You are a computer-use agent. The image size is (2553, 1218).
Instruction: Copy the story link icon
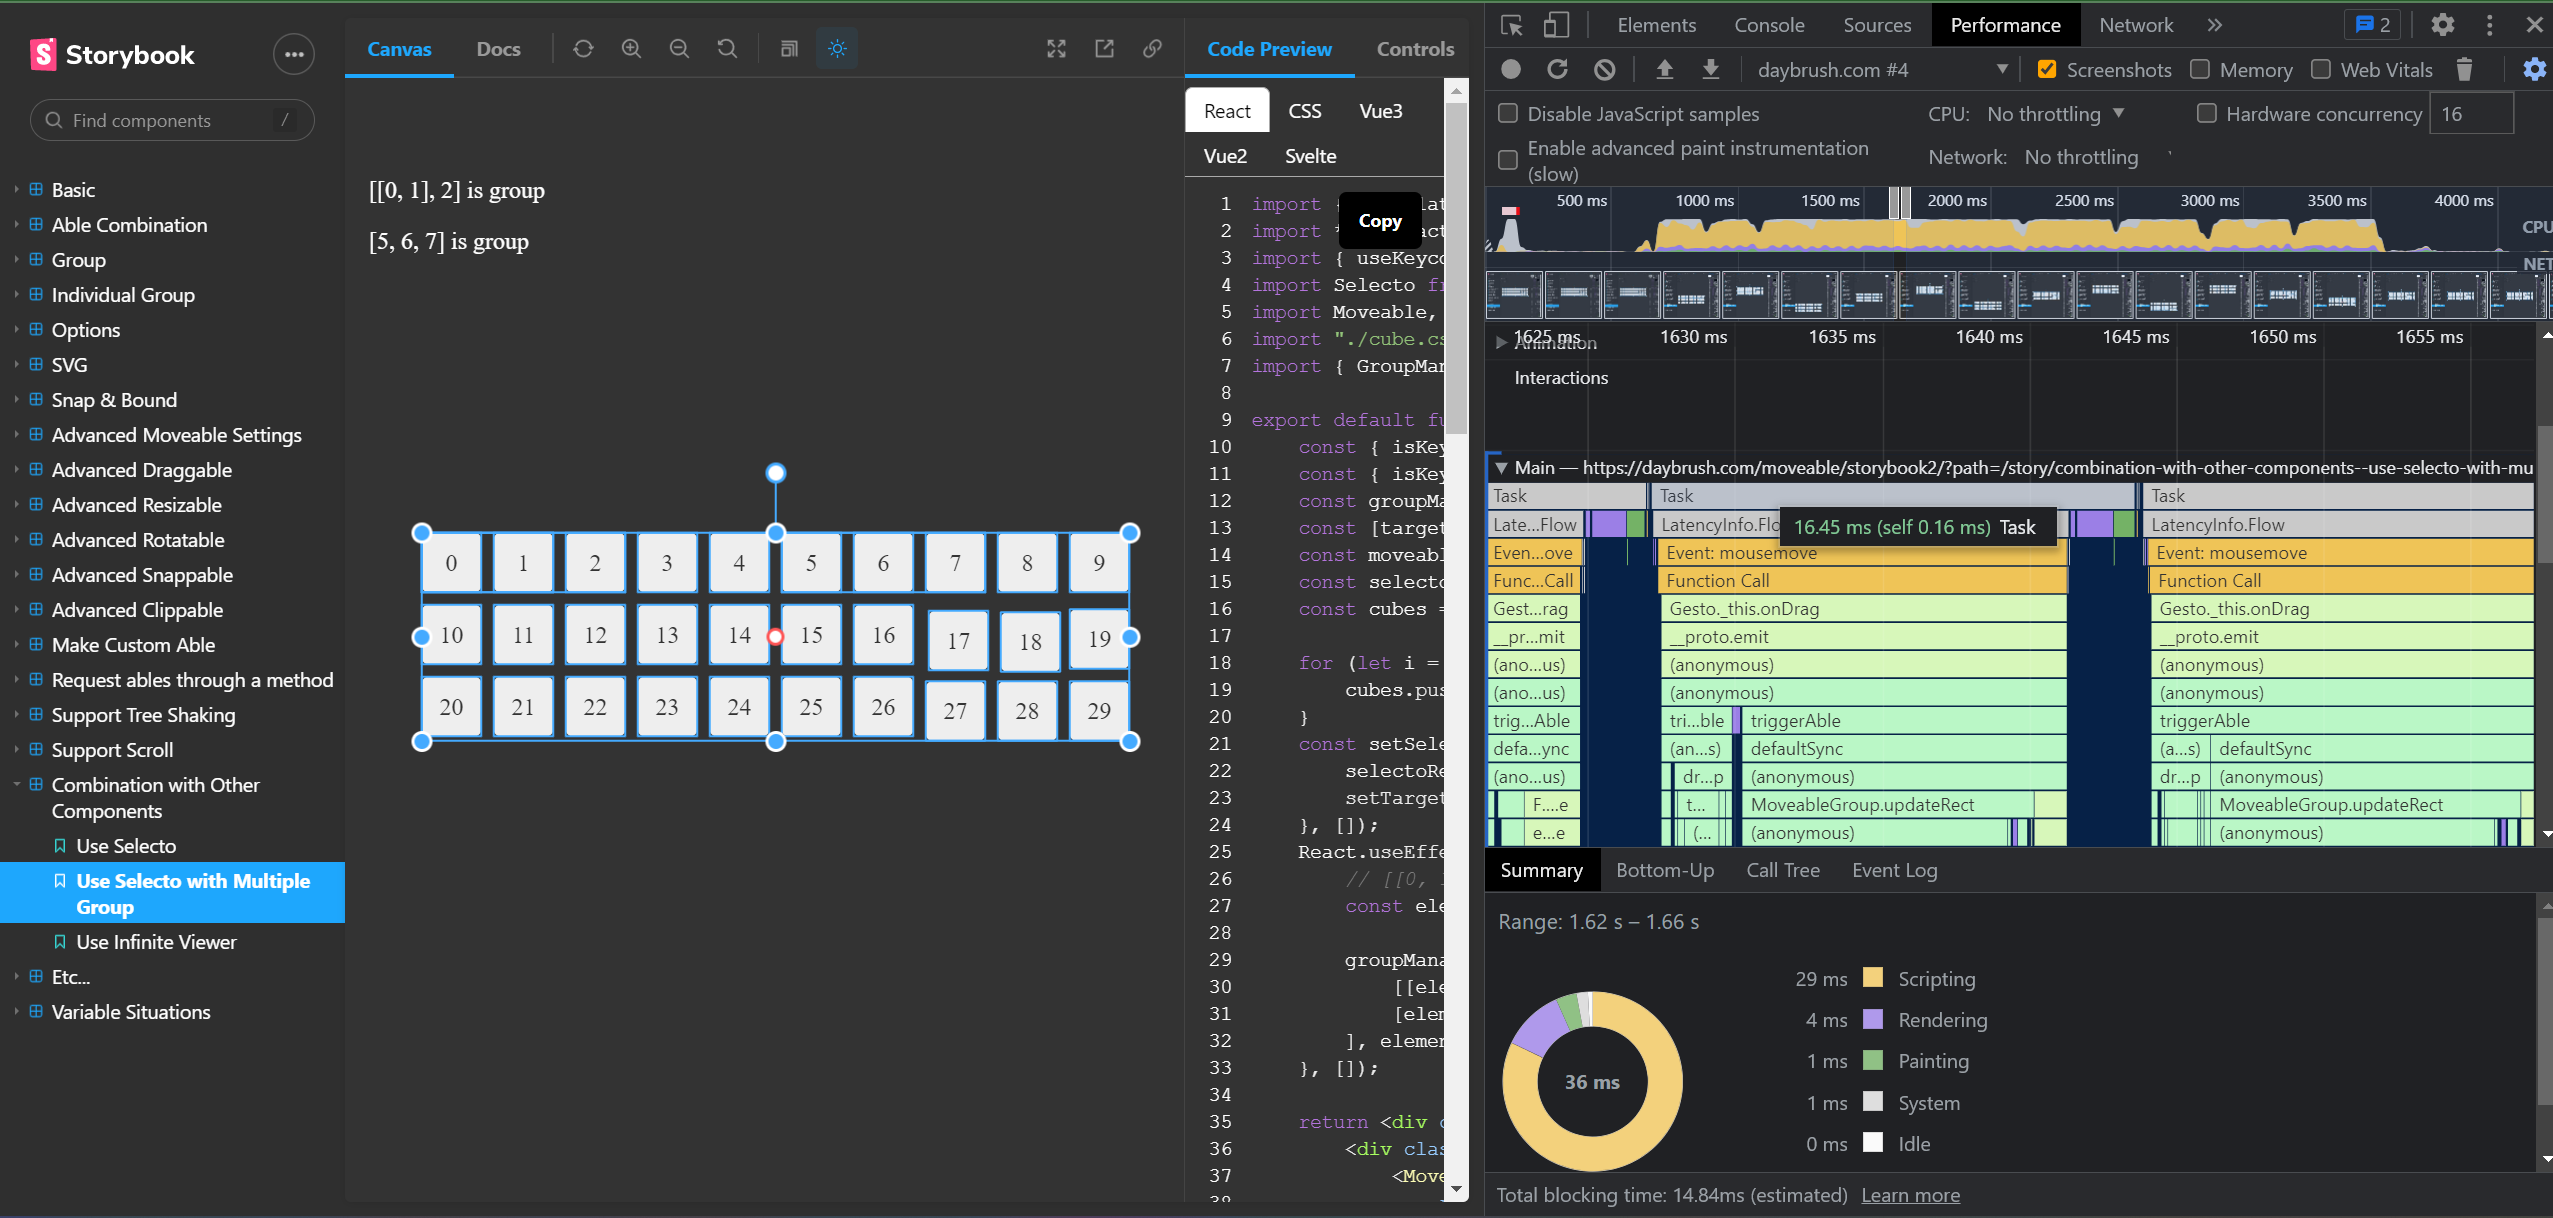[1152, 48]
